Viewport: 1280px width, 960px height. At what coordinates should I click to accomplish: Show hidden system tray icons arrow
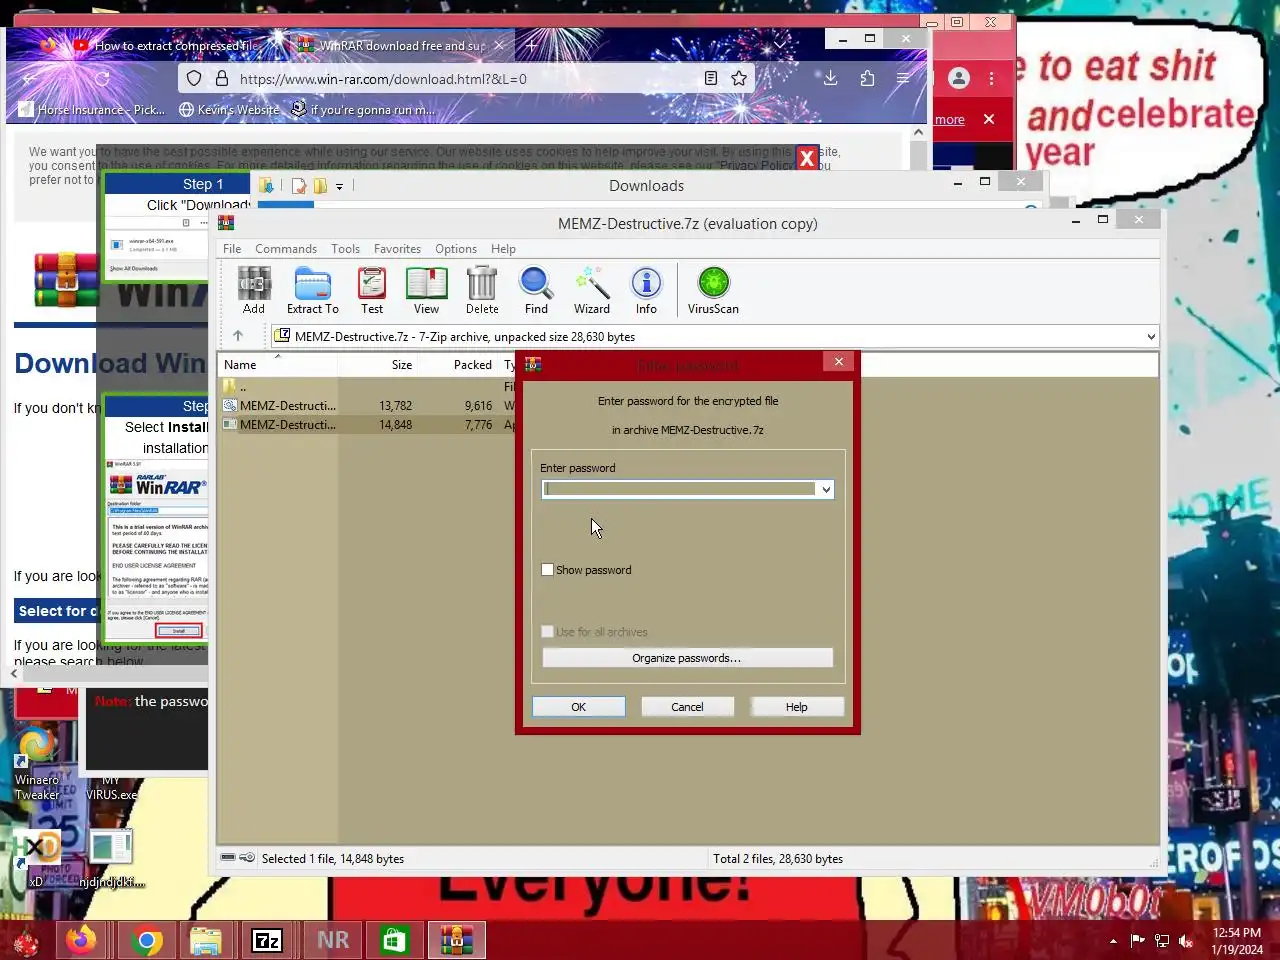[1113, 941]
